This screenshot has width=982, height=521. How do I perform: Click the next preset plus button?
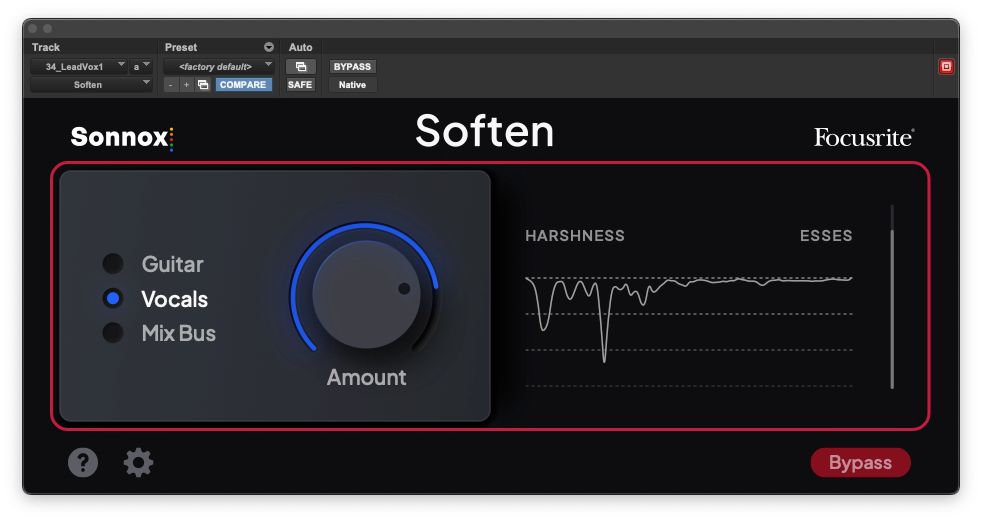[186, 85]
